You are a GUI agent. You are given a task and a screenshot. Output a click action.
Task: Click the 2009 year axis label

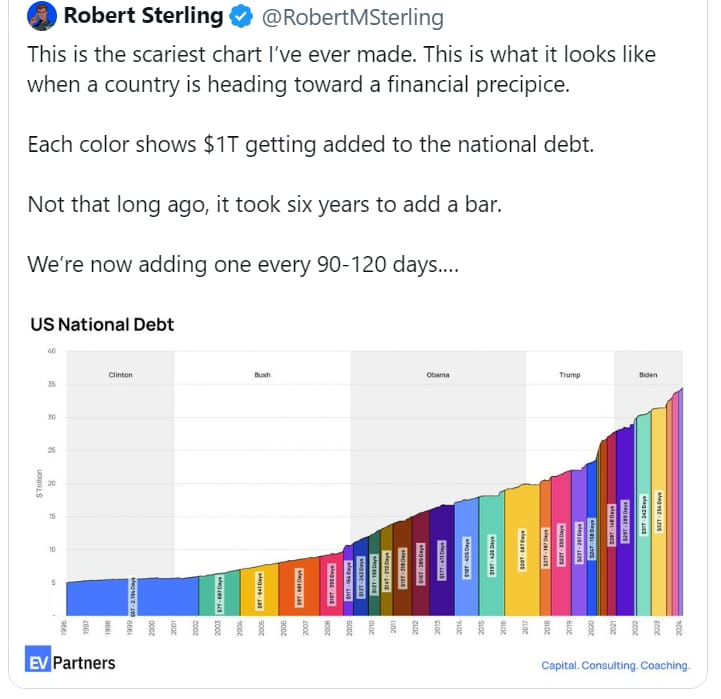point(349,628)
